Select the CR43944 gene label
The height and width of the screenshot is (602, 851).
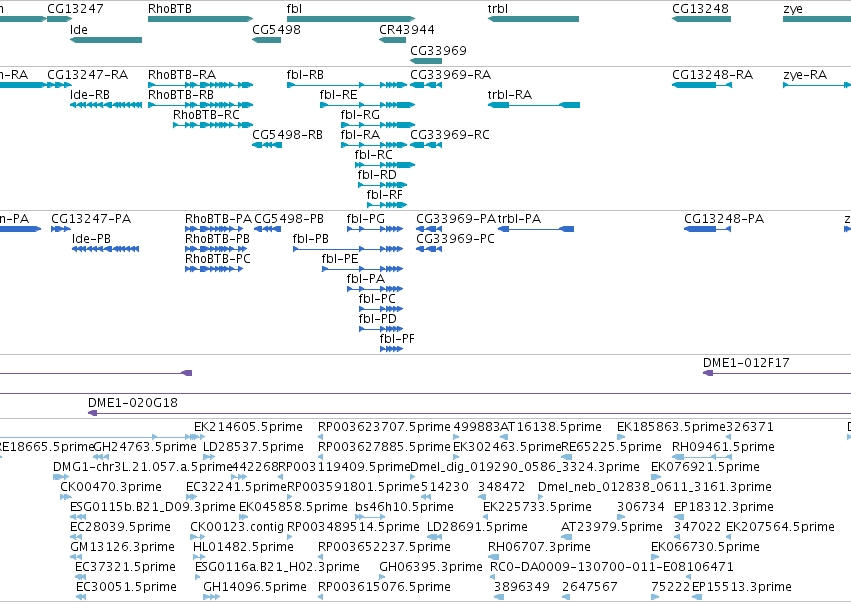click(x=407, y=29)
